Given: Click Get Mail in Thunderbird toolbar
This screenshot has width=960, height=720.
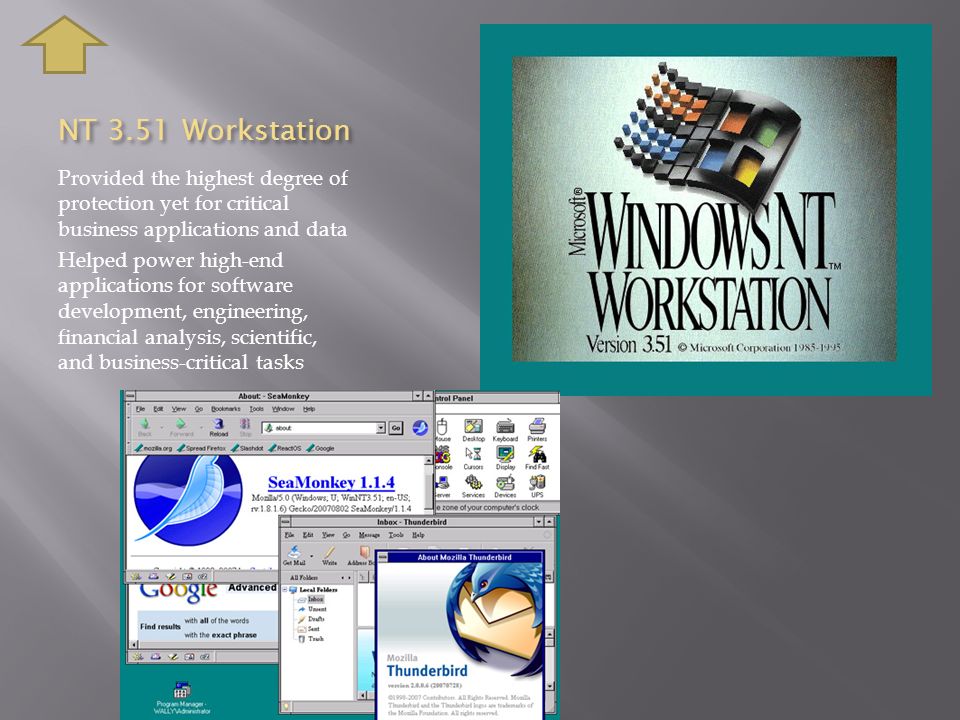Looking at the screenshot, I should pos(294,555).
